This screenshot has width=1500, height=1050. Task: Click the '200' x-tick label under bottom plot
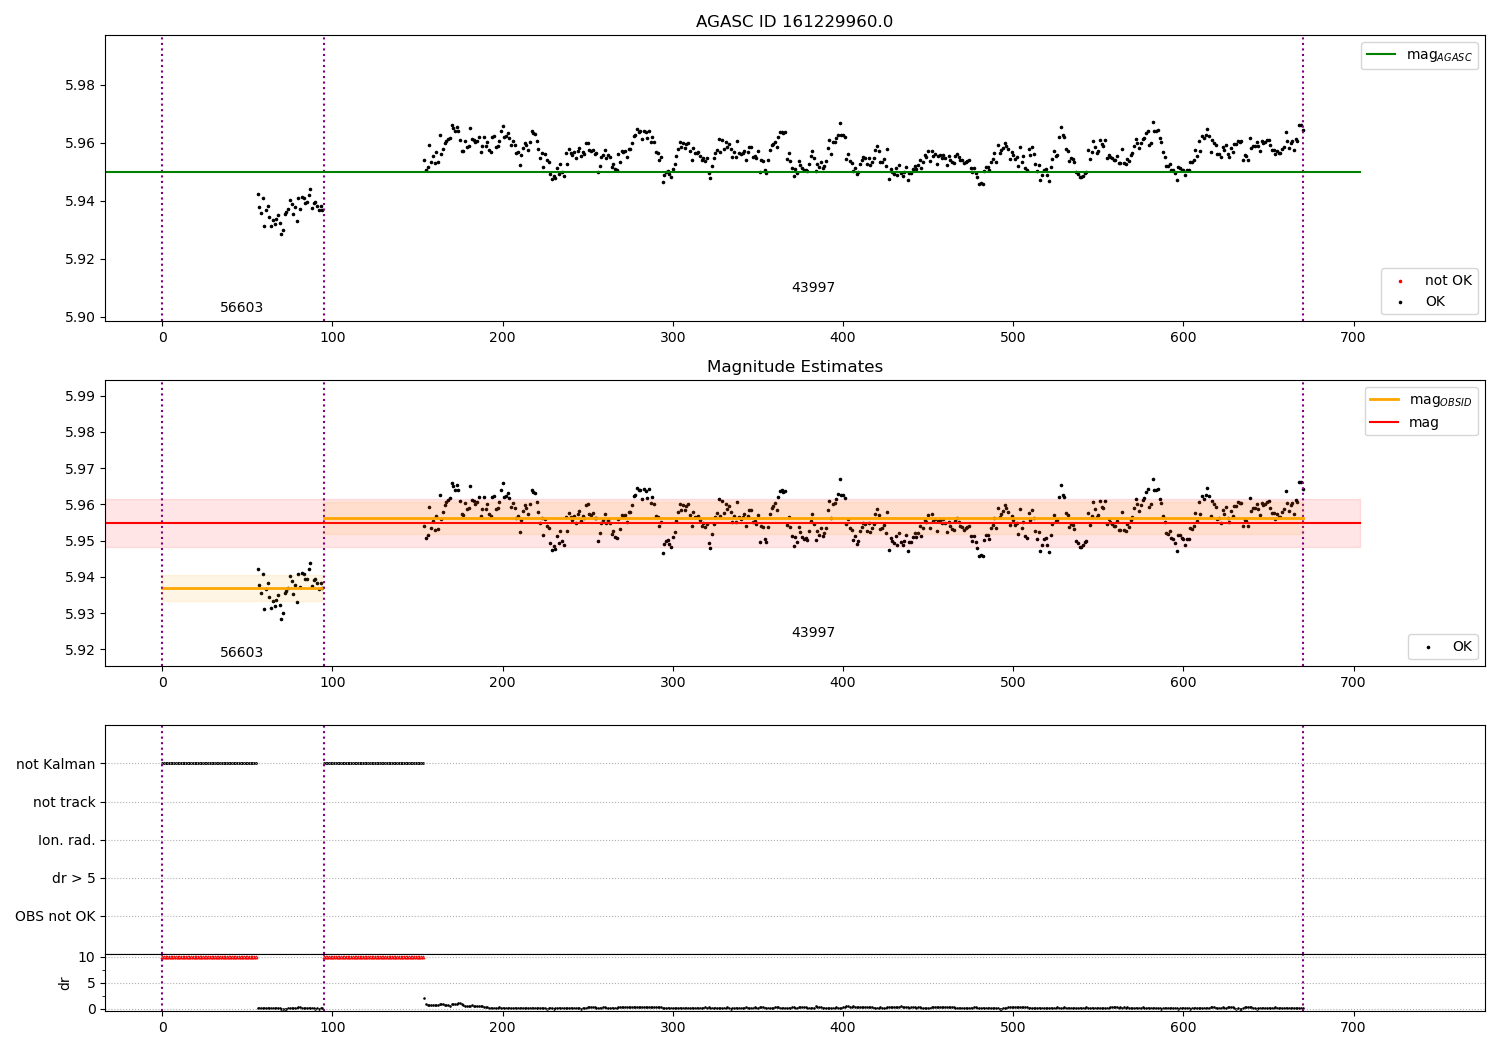(x=502, y=1027)
